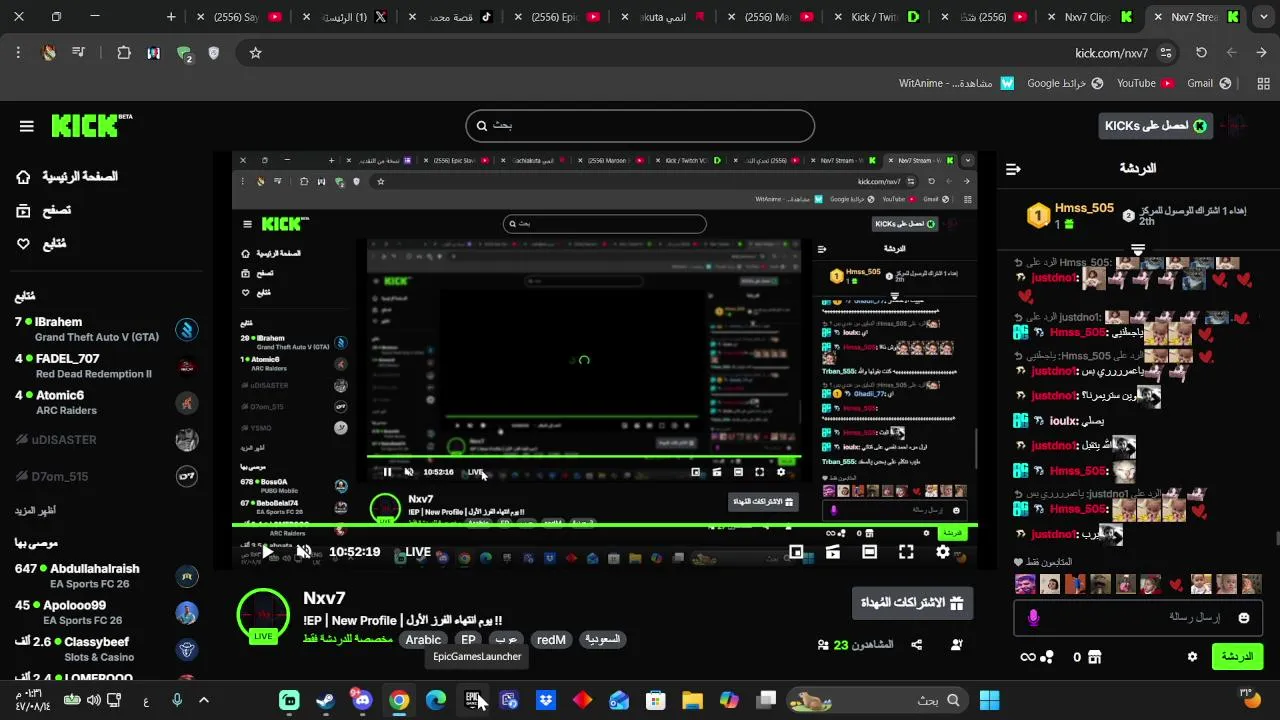The image size is (1280, 720).
Task: Launch Steam from the taskbar
Action: coord(325,700)
